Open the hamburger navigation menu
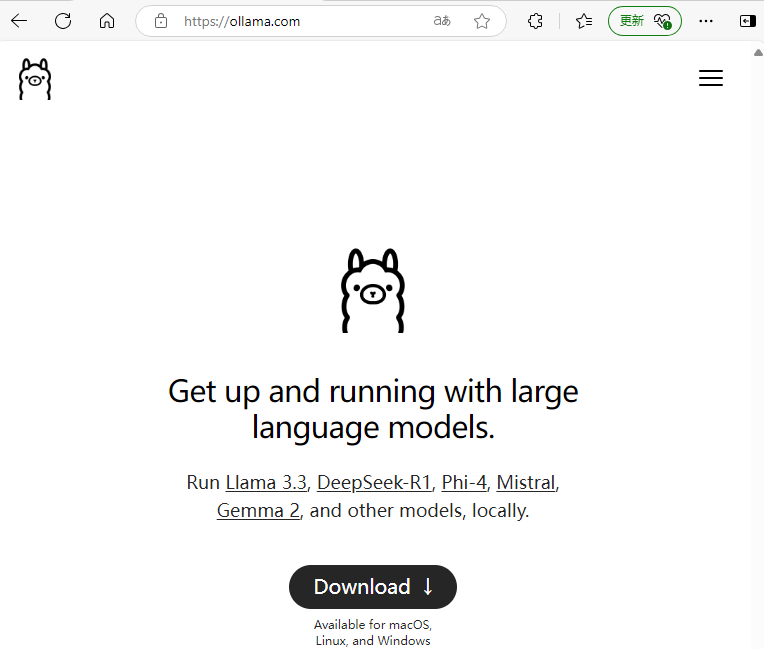Image resolution: width=764 pixels, height=649 pixels. (711, 78)
